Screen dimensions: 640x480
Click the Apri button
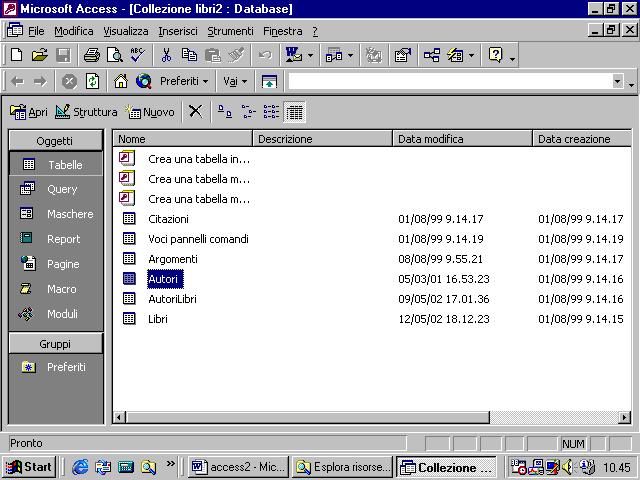coord(29,111)
